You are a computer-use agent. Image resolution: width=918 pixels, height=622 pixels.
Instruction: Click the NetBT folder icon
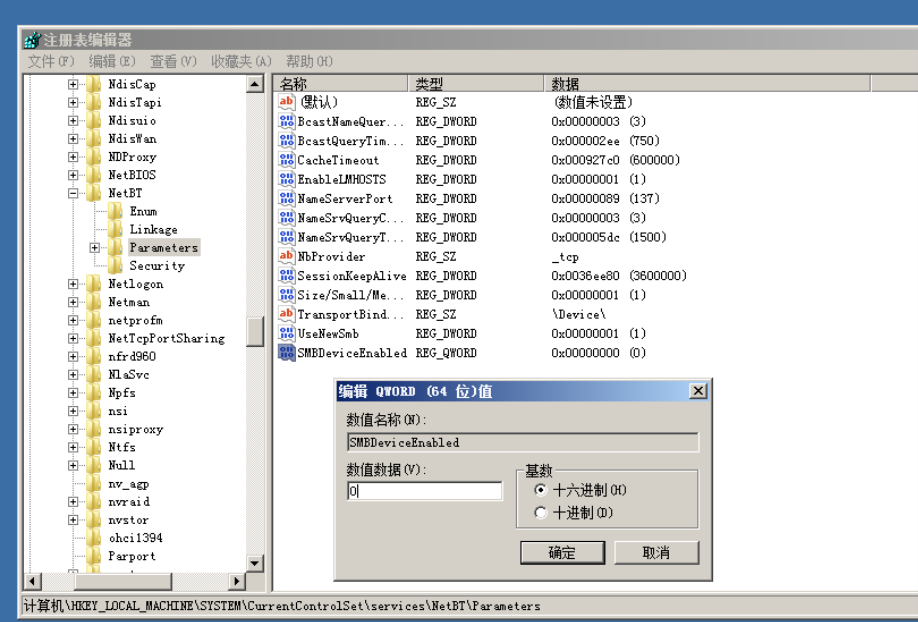[x=94, y=193]
